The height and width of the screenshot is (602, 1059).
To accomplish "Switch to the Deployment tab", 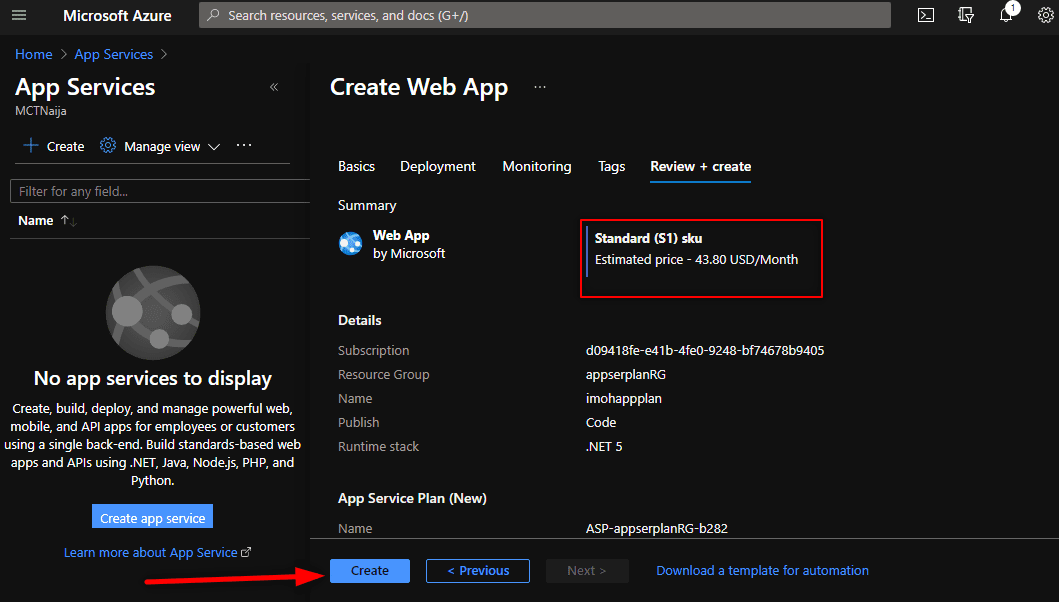I will 438,166.
